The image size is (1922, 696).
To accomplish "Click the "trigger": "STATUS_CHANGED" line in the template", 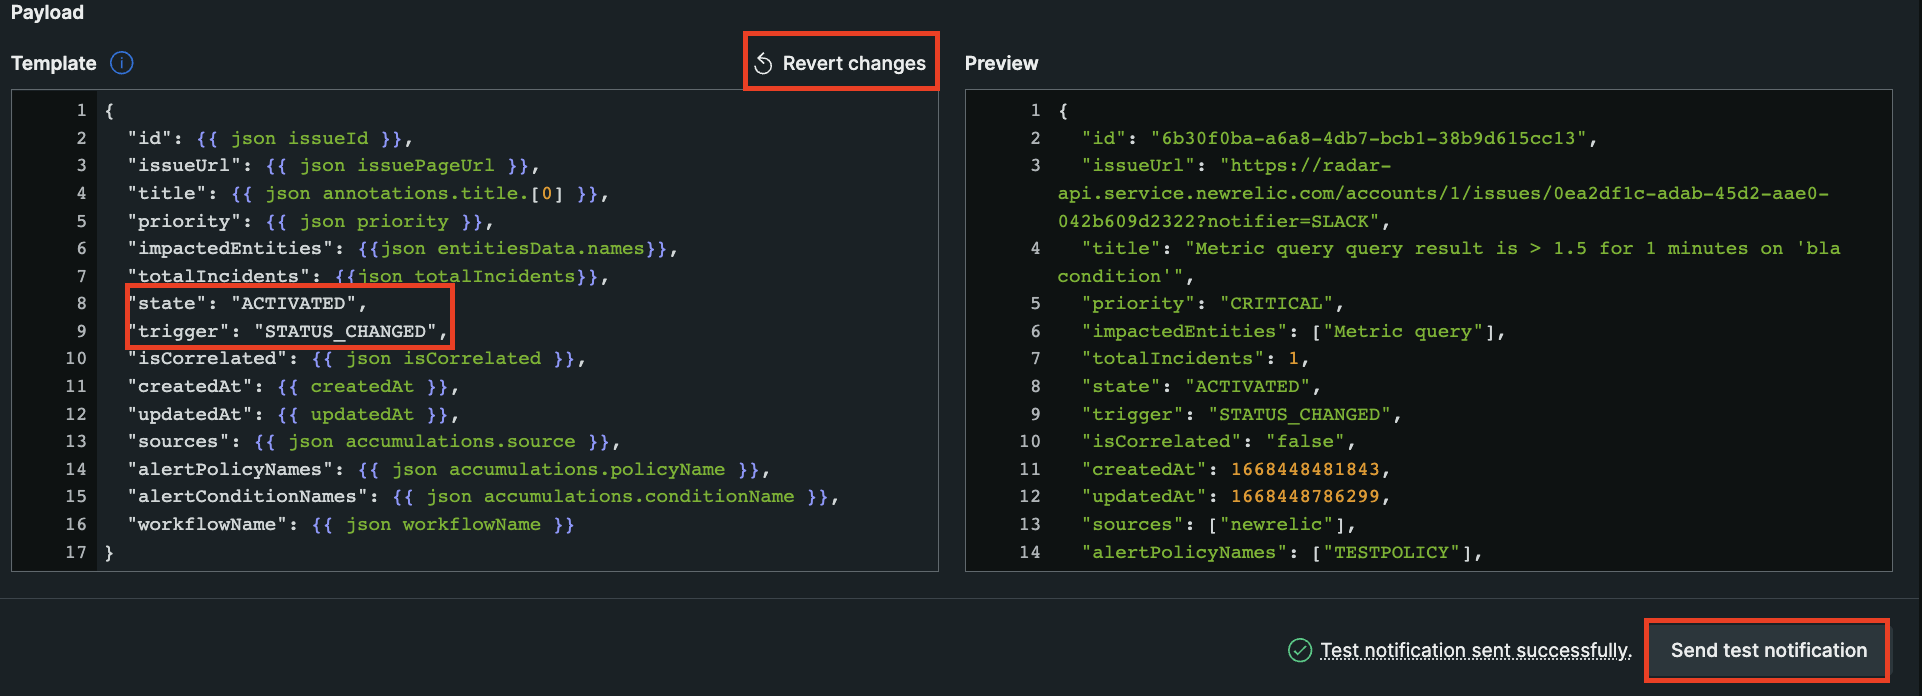I will coord(287,331).
